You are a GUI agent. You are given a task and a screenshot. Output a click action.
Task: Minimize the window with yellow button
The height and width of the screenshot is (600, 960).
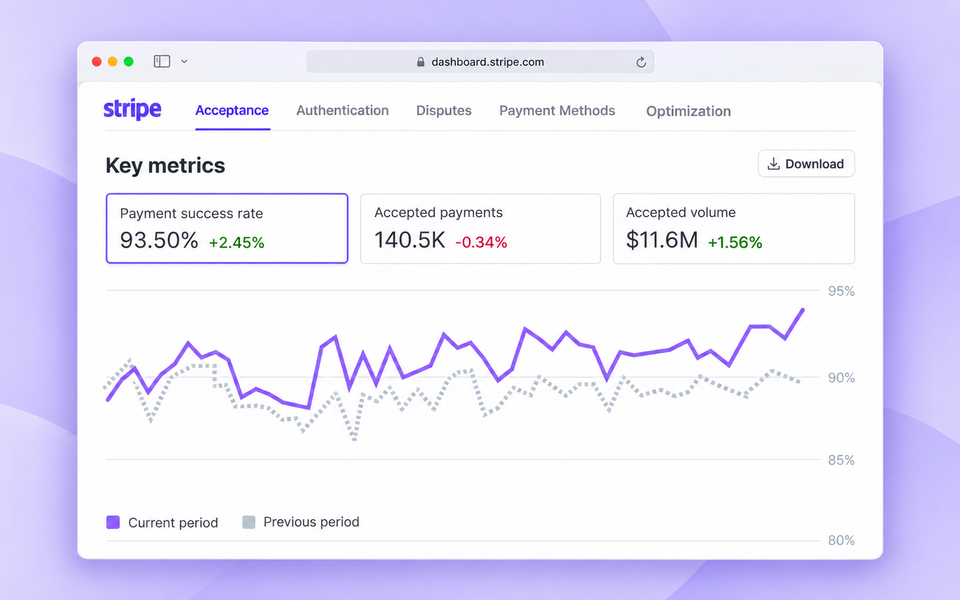pyautogui.click(x=113, y=61)
